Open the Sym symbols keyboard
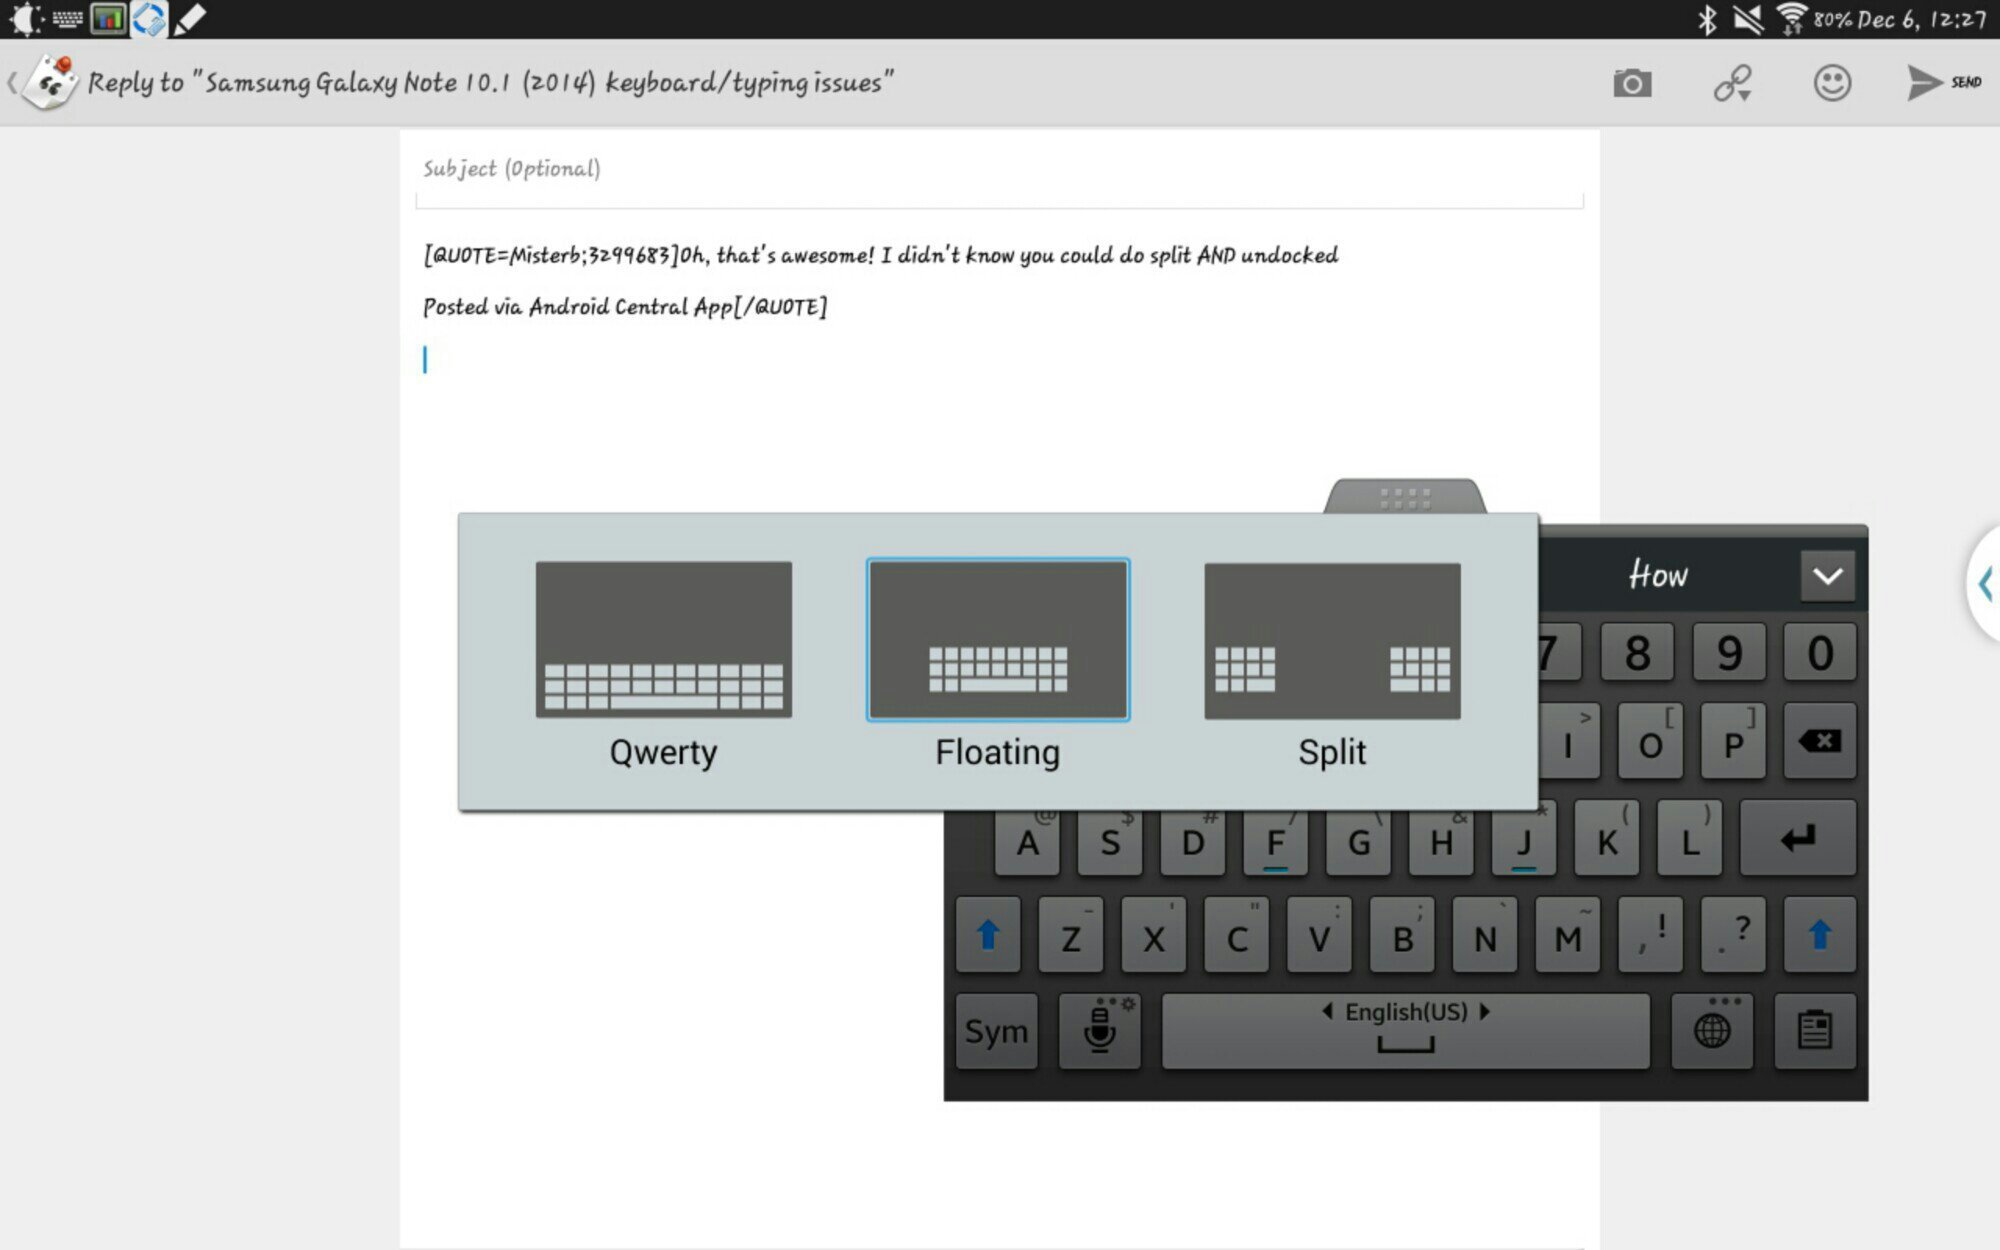The image size is (2000, 1250). click(x=996, y=1031)
